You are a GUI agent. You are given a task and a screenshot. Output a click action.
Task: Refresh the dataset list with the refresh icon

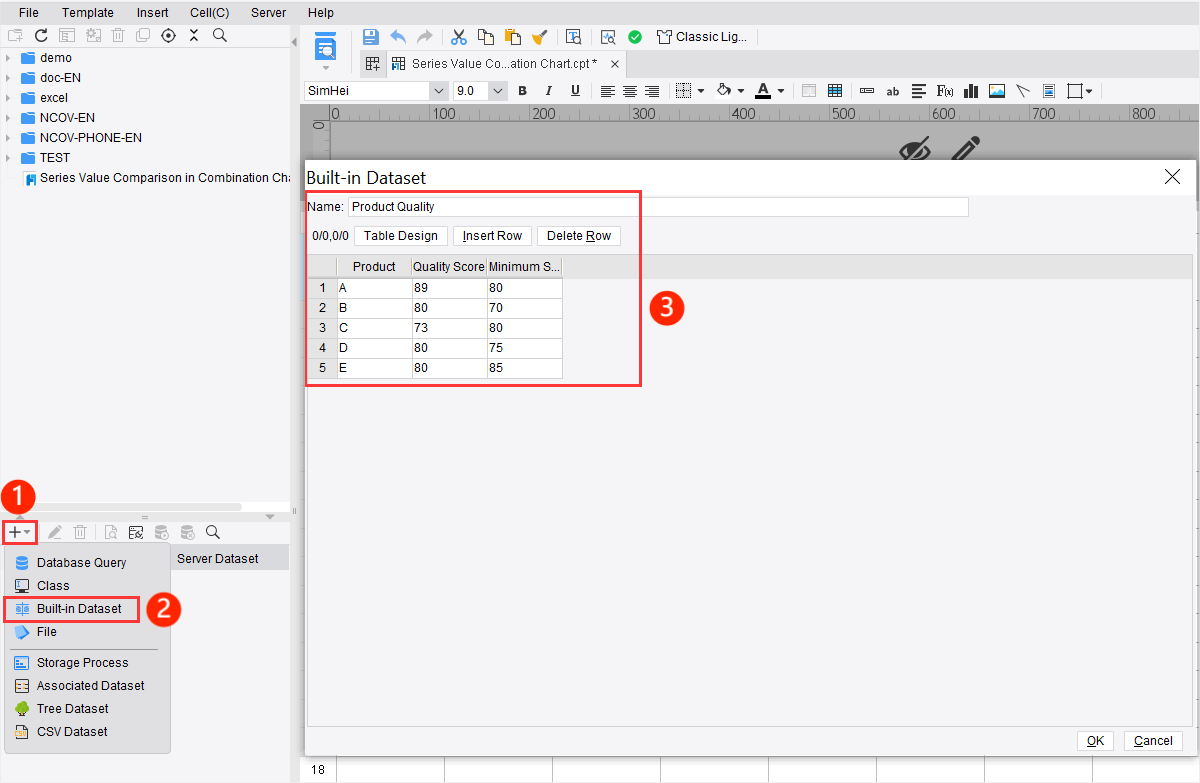coord(41,36)
